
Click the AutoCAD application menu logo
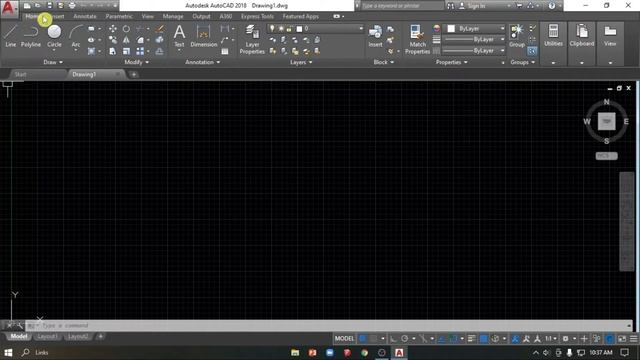pyautogui.click(x=9, y=8)
